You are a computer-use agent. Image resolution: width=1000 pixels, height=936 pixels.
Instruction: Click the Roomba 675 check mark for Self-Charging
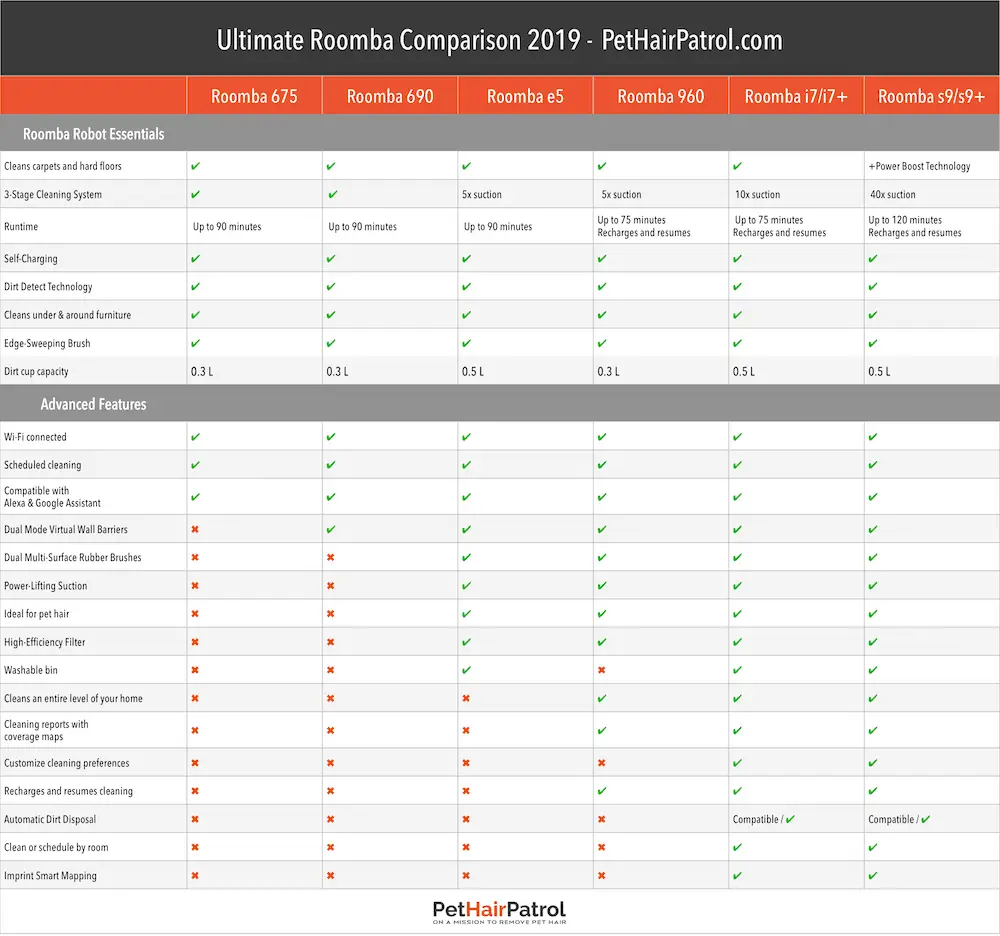coord(195,258)
